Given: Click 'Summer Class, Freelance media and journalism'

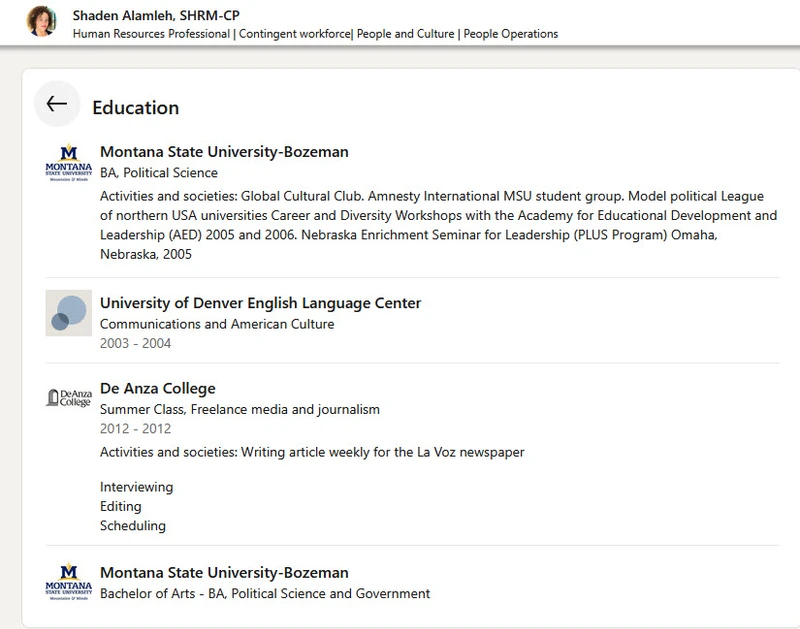Looking at the screenshot, I should (x=240, y=410).
